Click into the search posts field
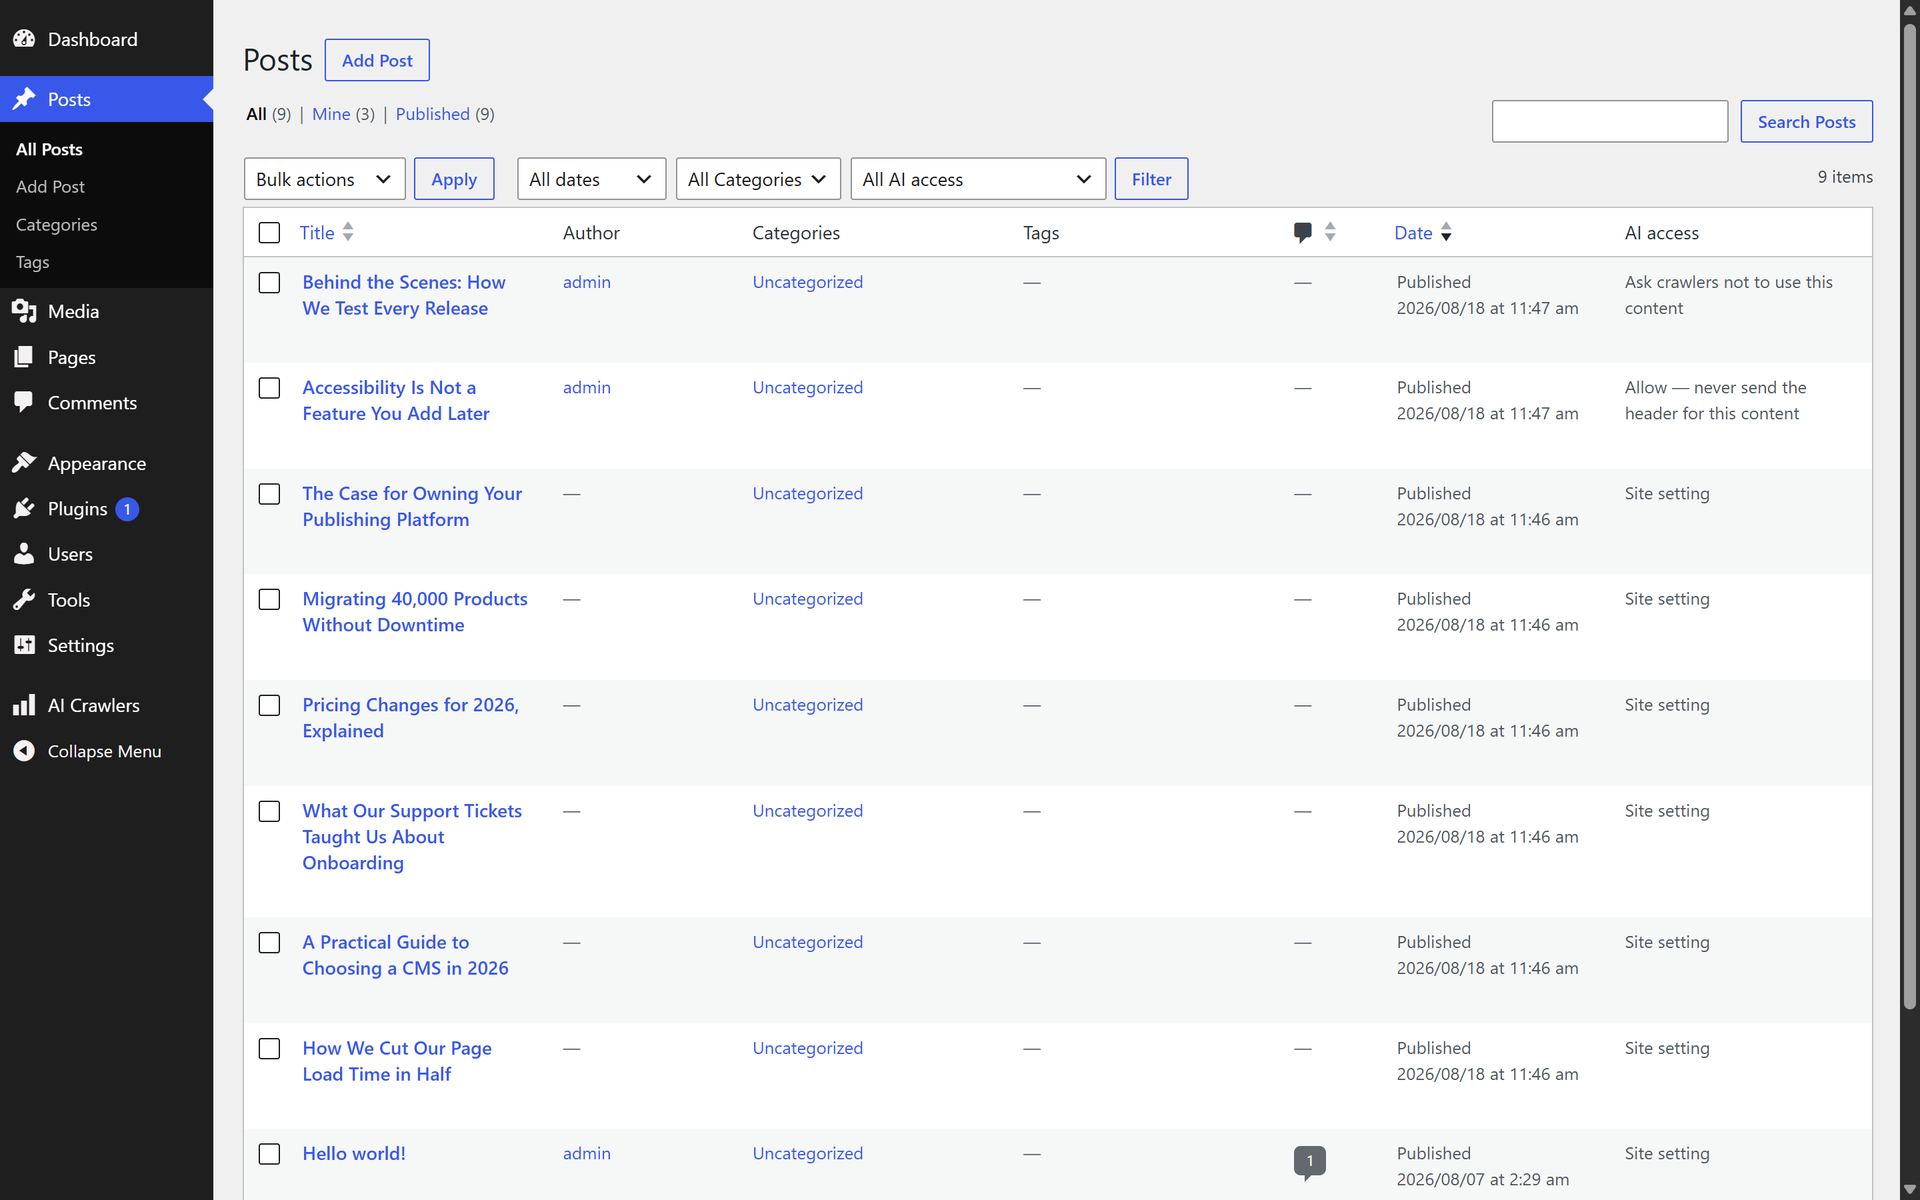 click(x=1609, y=121)
